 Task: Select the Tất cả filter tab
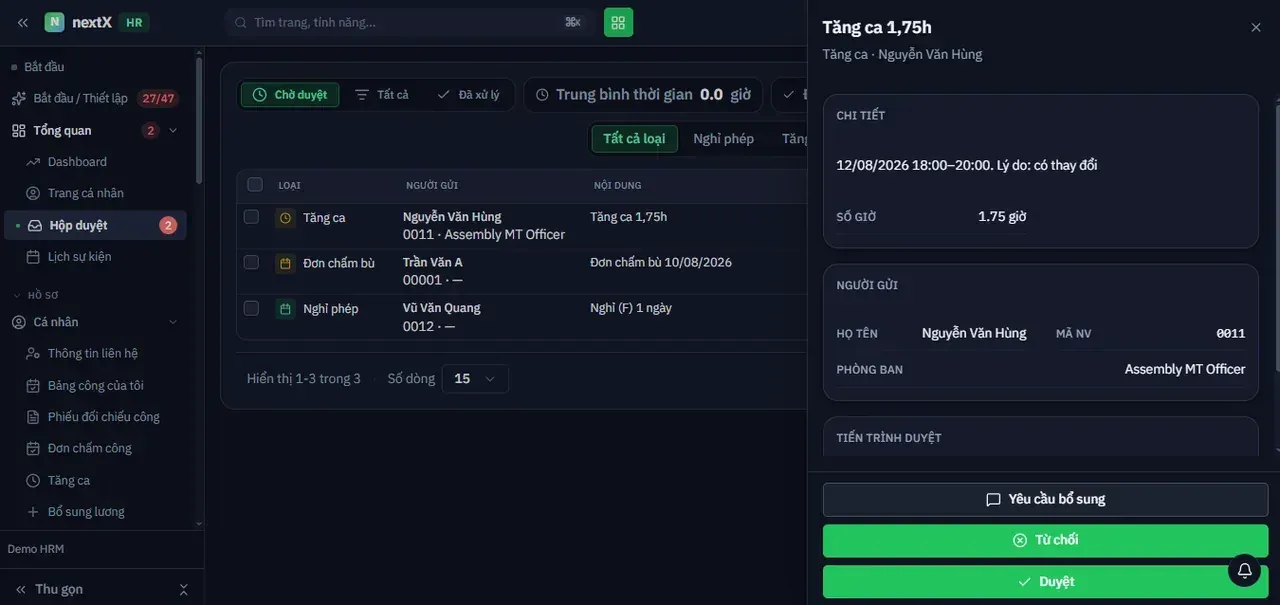(x=382, y=95)
